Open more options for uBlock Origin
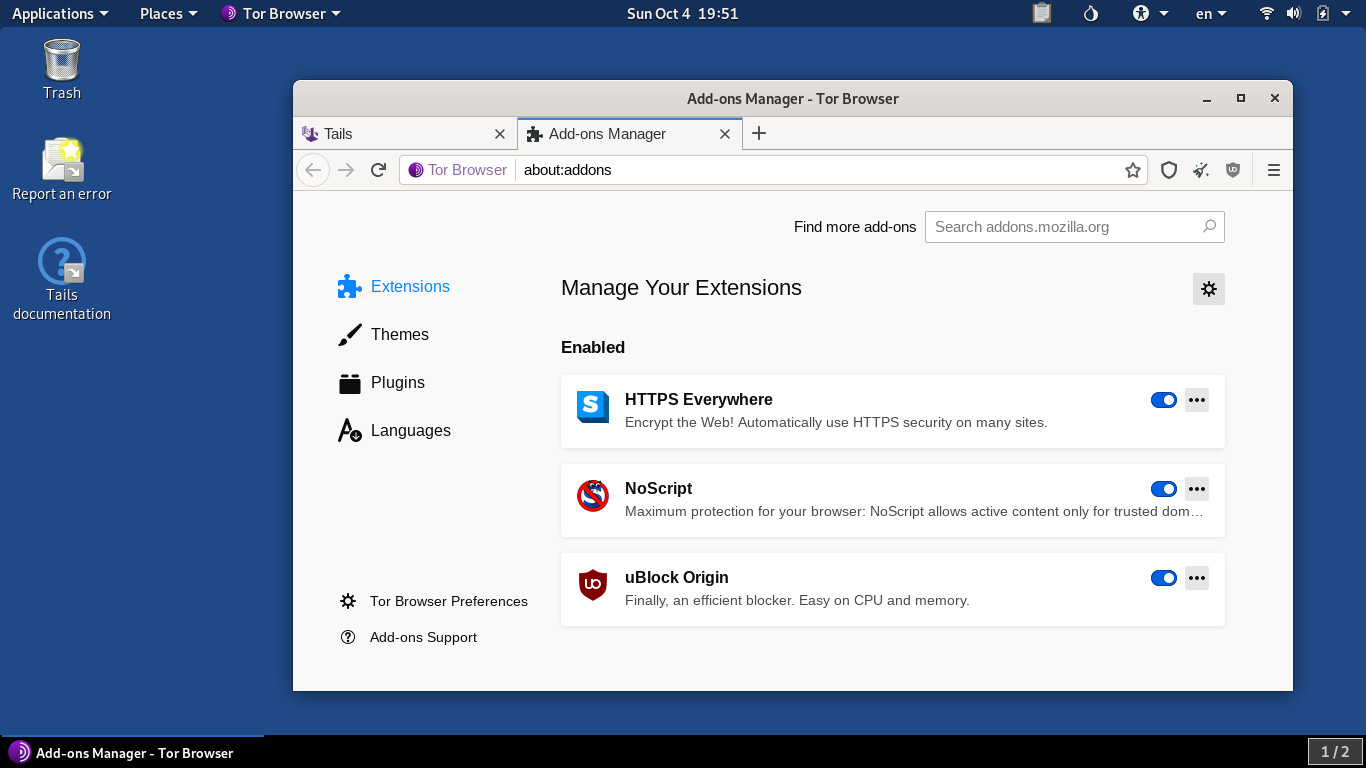 coord(1197,578)
